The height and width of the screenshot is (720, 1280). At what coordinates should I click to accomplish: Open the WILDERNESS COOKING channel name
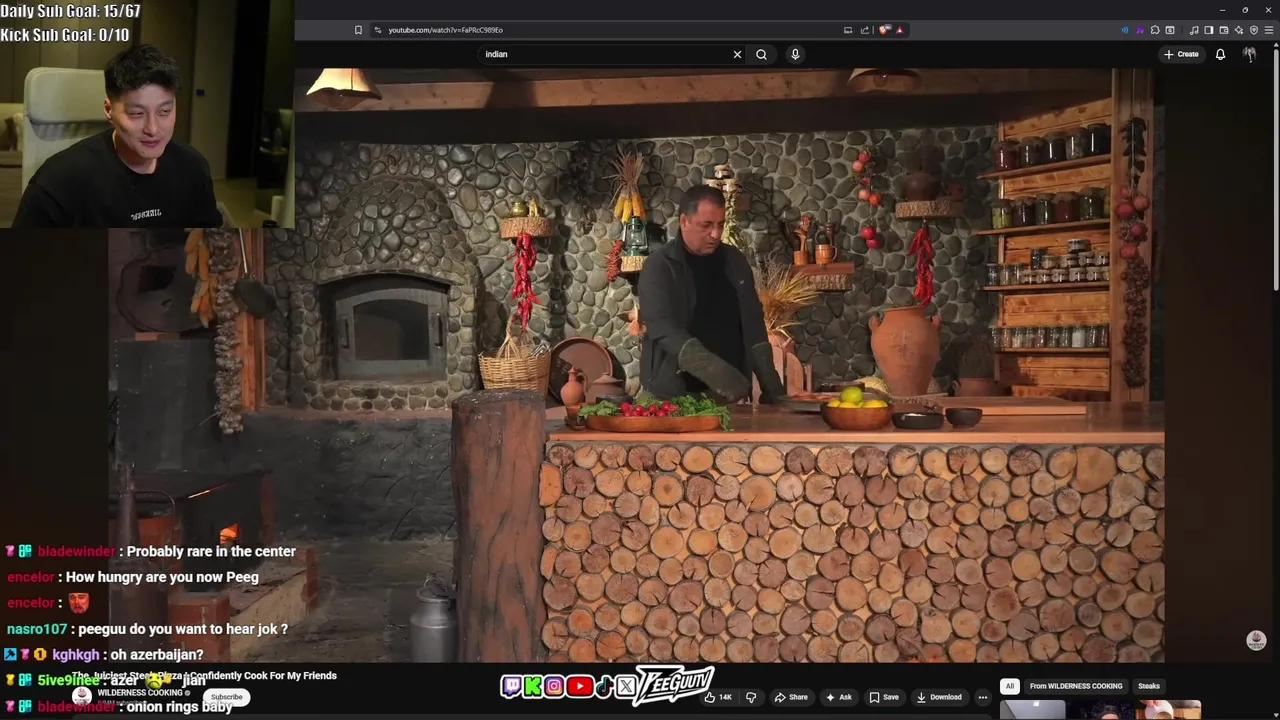pos(140,692)
